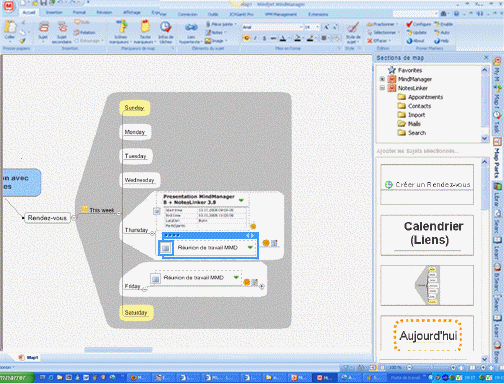Insert a Sujet secondaire subtopic

coord(62,32)
